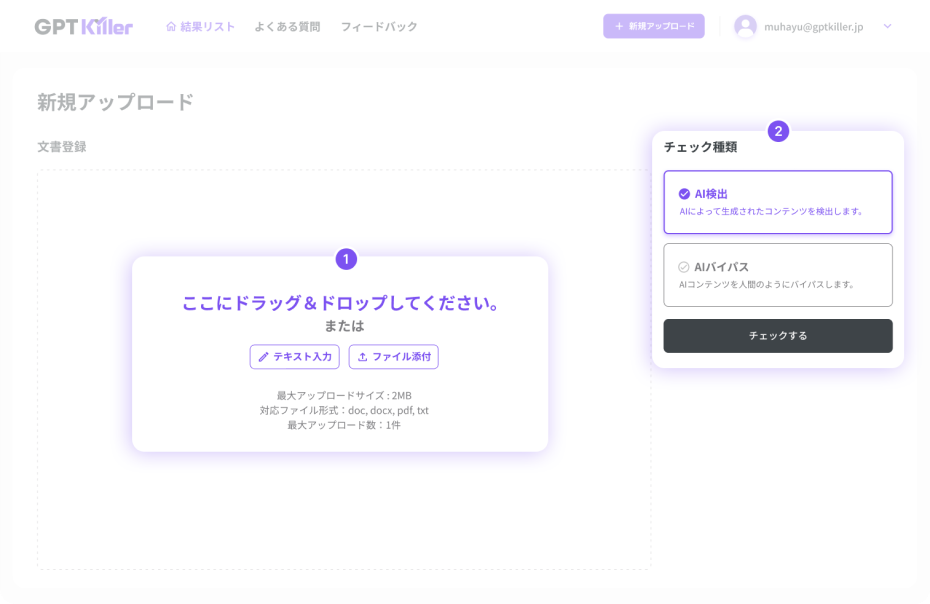This screenshot has height=604, width=930.
Task: Click the テキスト入力 button
Action: tap(295, 357)
